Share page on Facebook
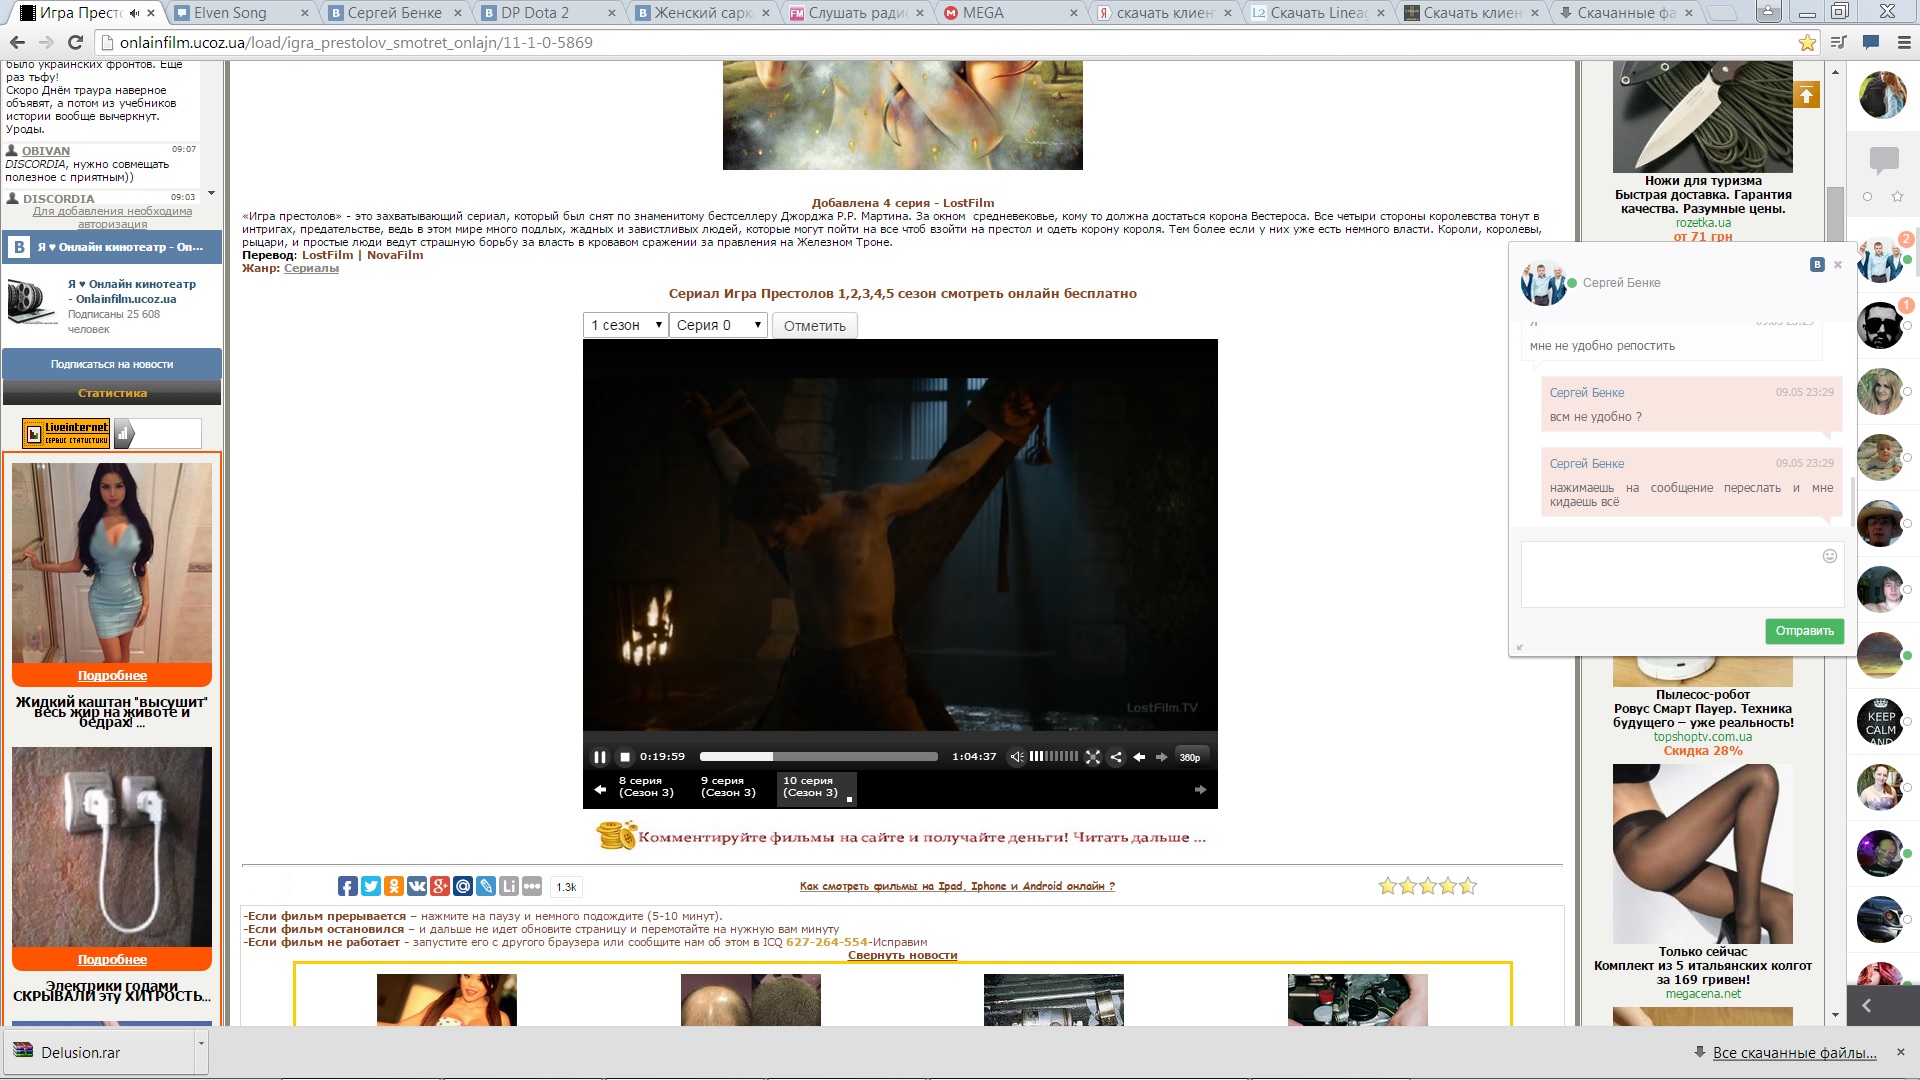This screenshot has height=1080, width=1920. 347,886
